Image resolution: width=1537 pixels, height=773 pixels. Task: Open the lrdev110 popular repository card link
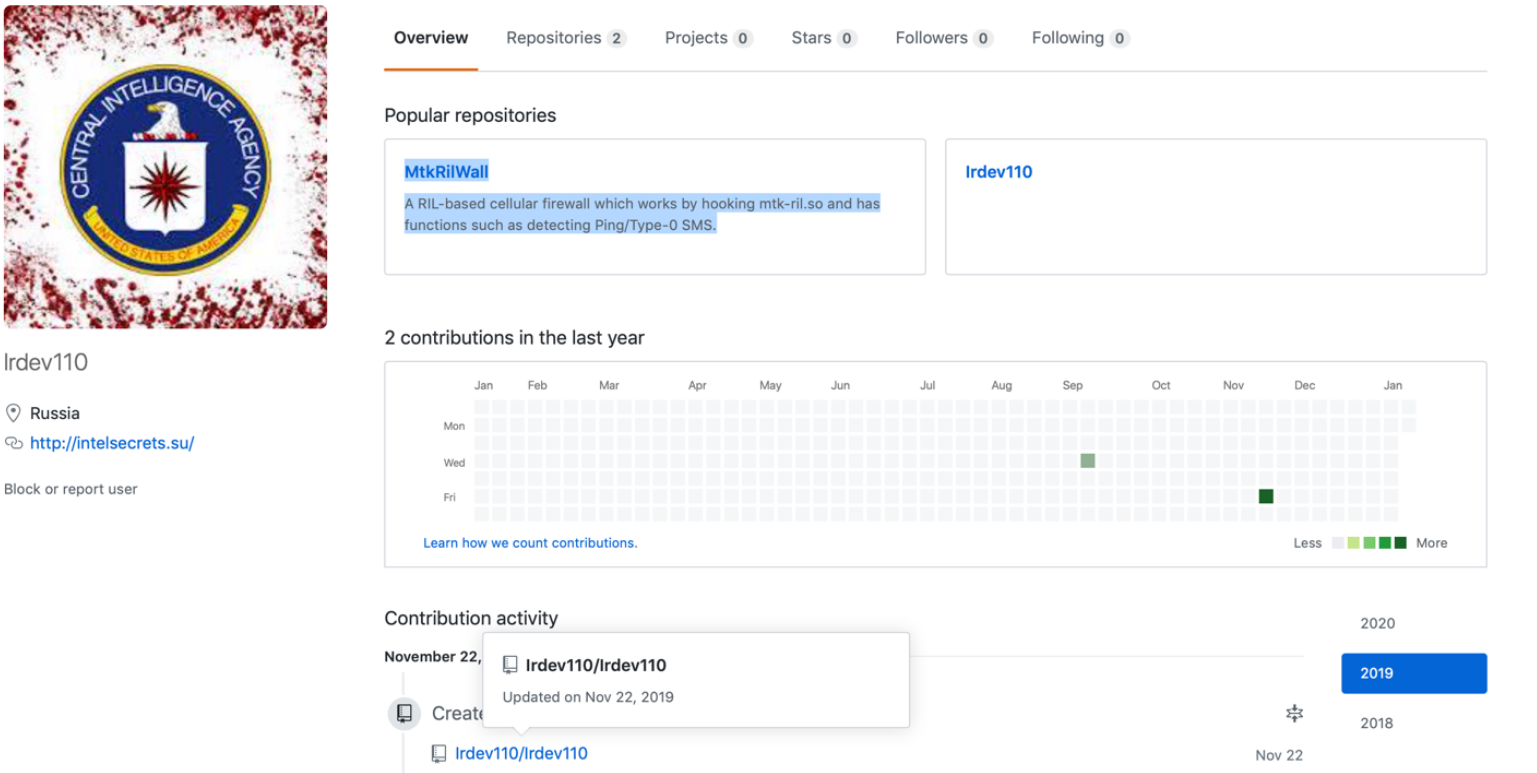pyautogui.click(x=998, y=172)
